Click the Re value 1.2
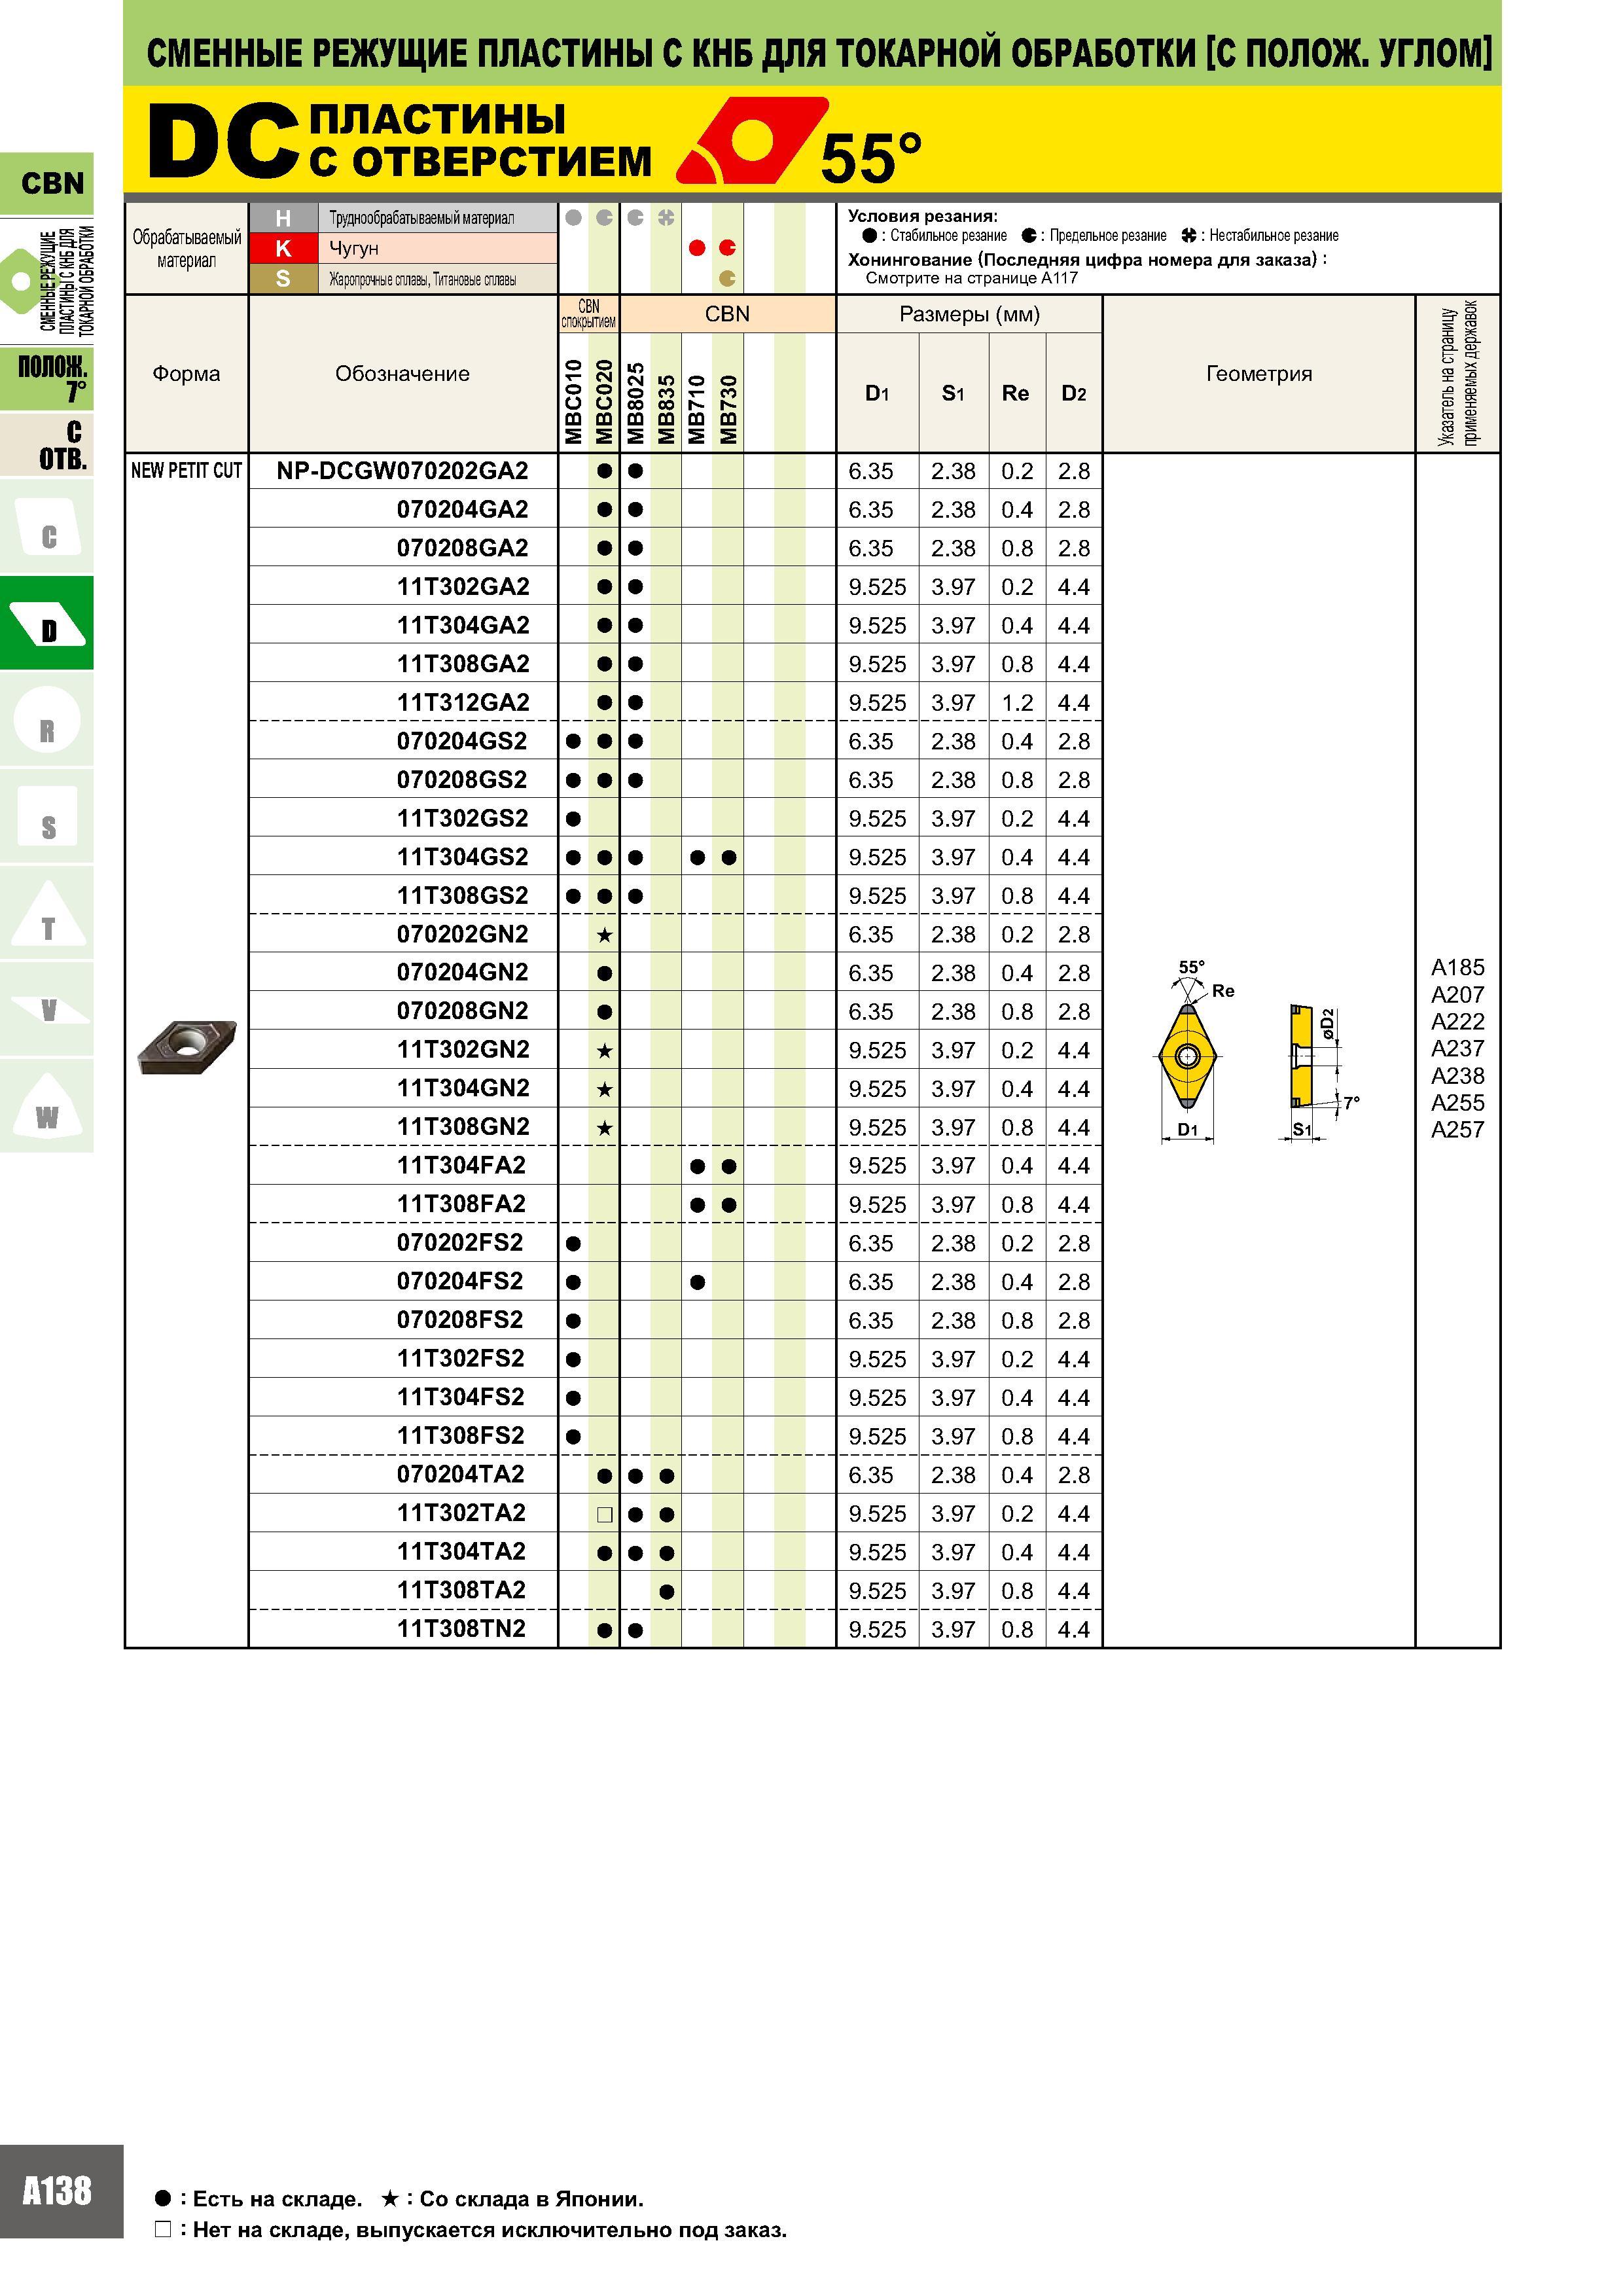 (1017, 703)
